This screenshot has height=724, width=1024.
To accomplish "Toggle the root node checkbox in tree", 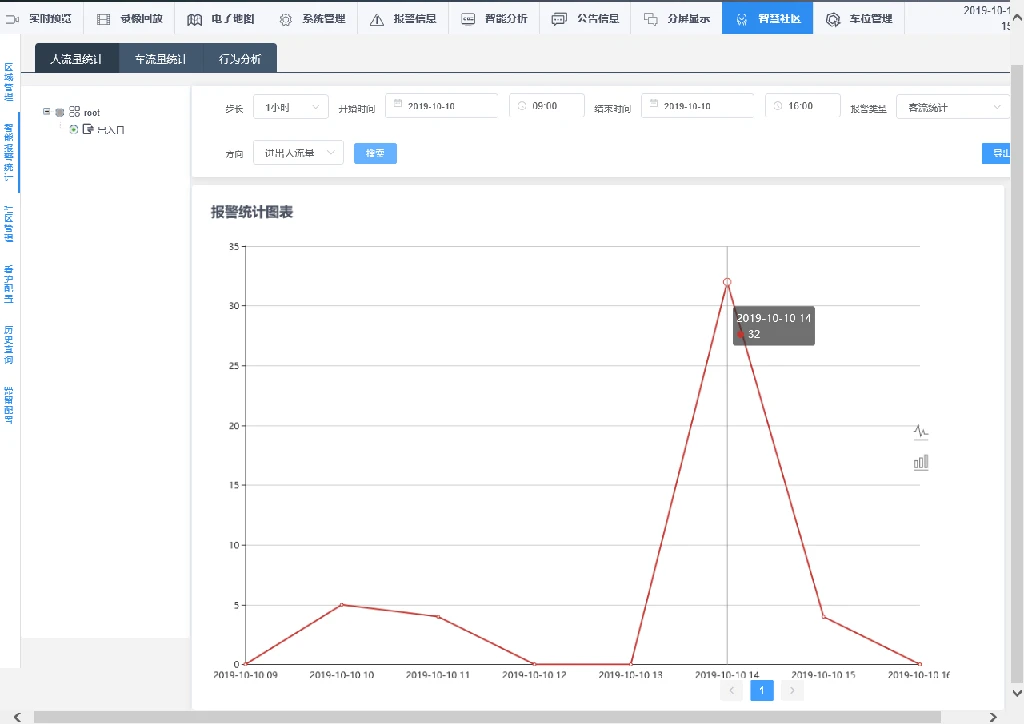I will pyautogui.click(x=60, y=113).
